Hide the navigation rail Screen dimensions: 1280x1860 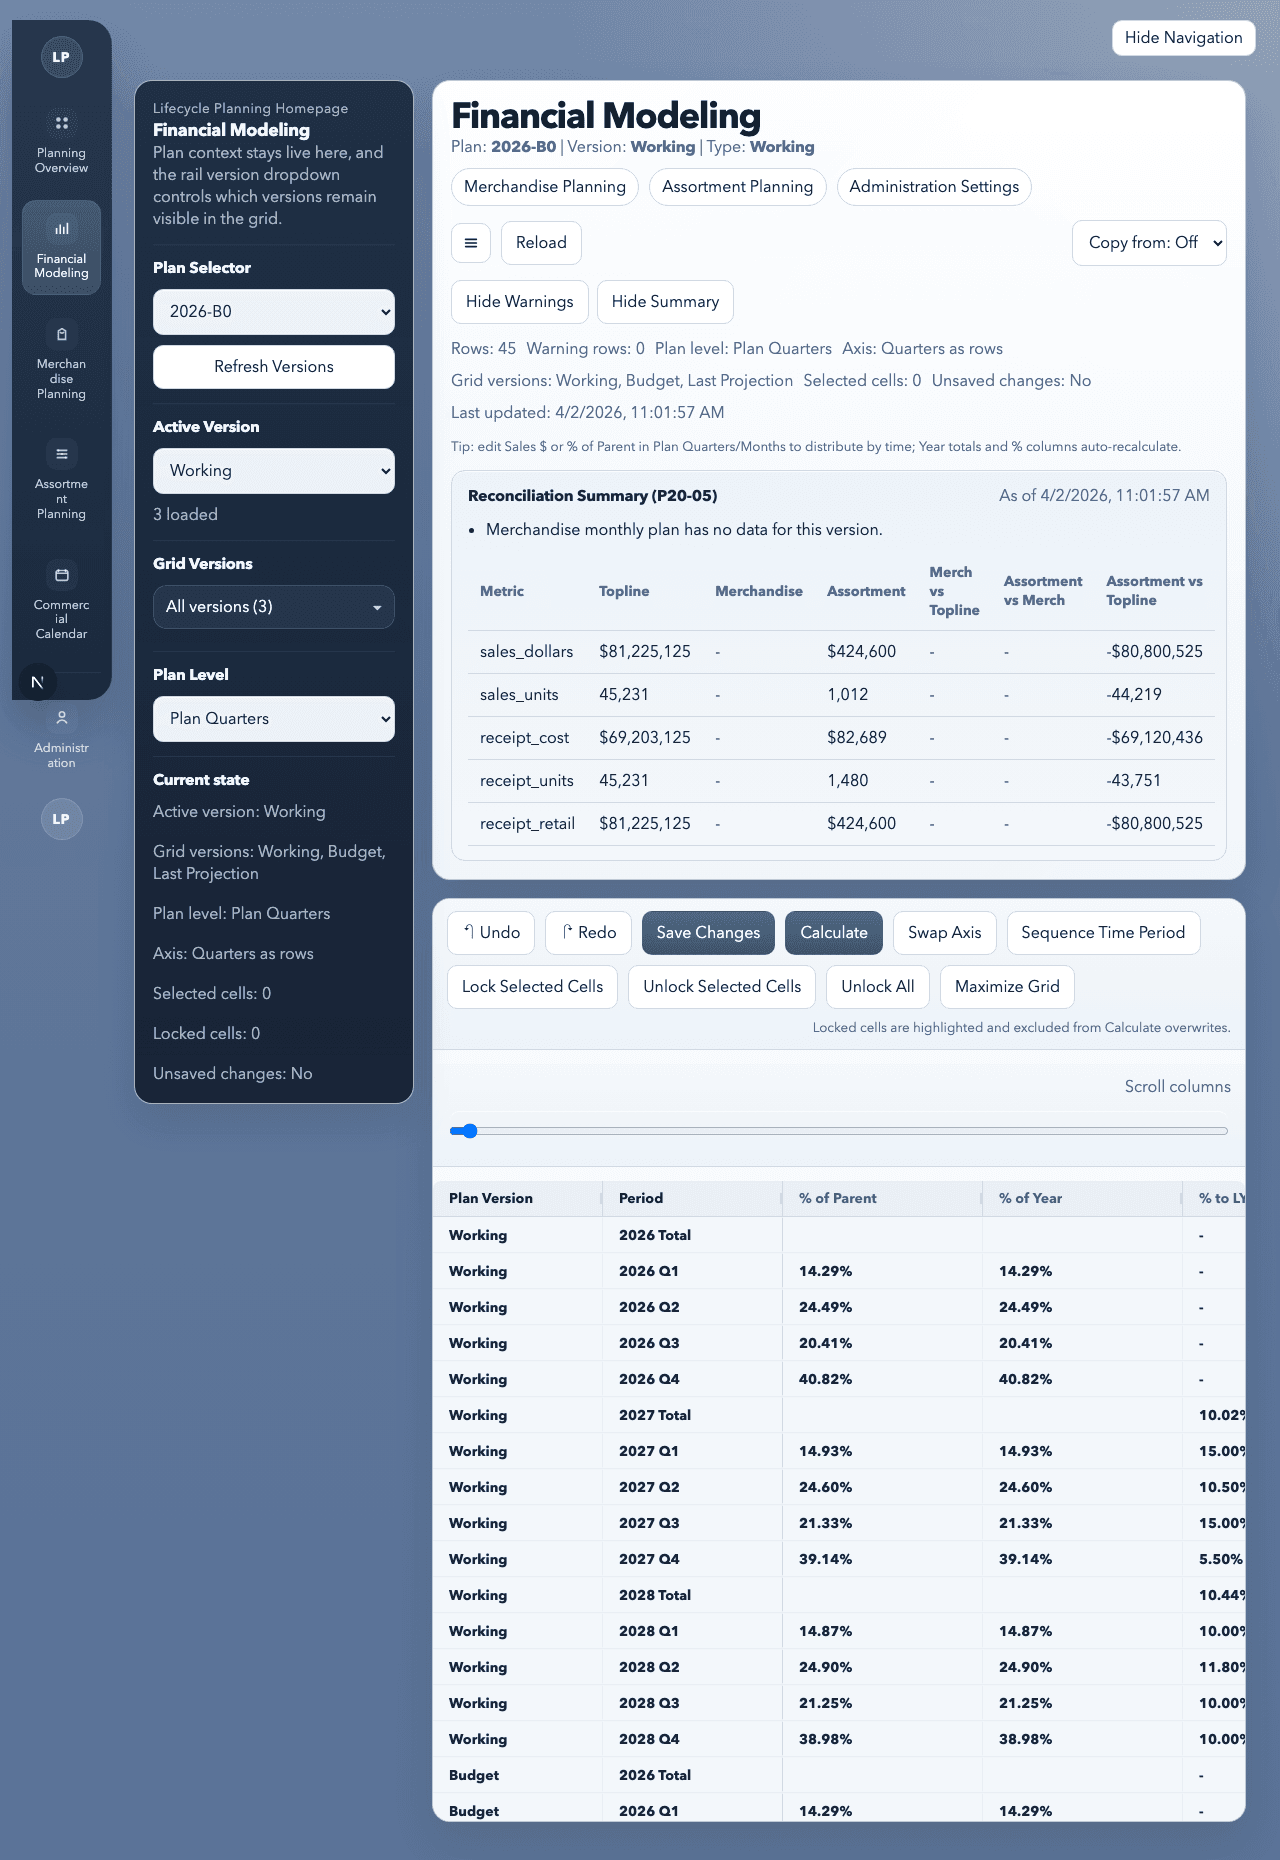coord(1183,38)
